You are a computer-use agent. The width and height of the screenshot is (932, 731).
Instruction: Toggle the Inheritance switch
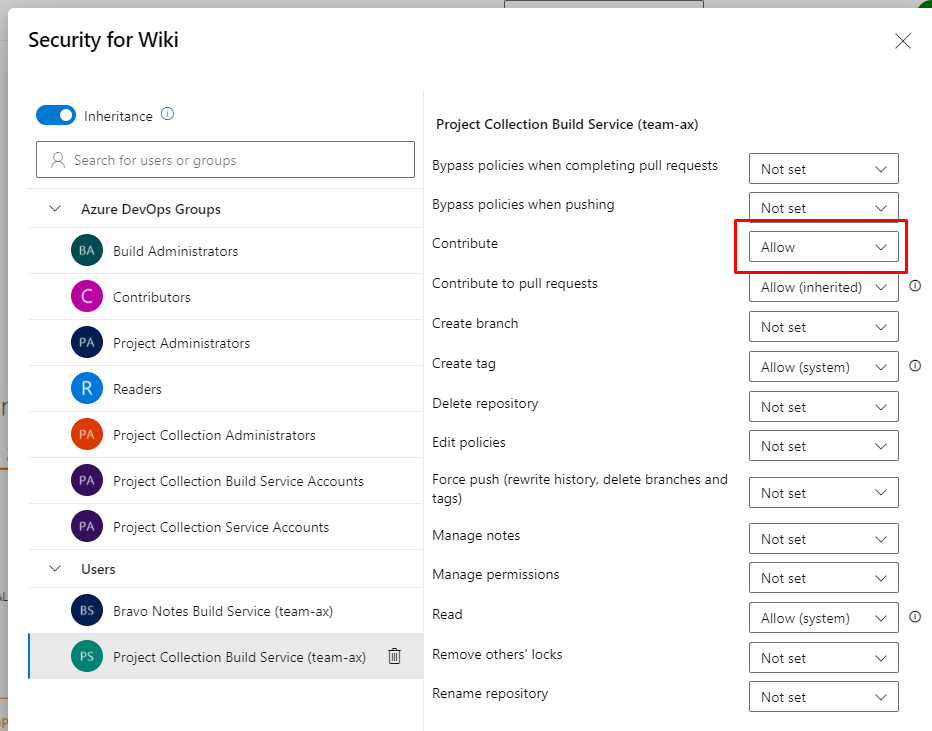pos(56,115)
